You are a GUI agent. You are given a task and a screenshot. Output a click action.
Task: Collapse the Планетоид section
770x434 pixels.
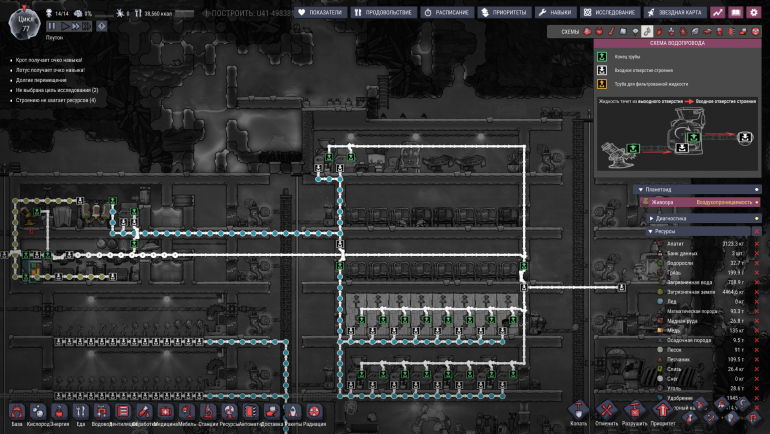click(640, 188)
